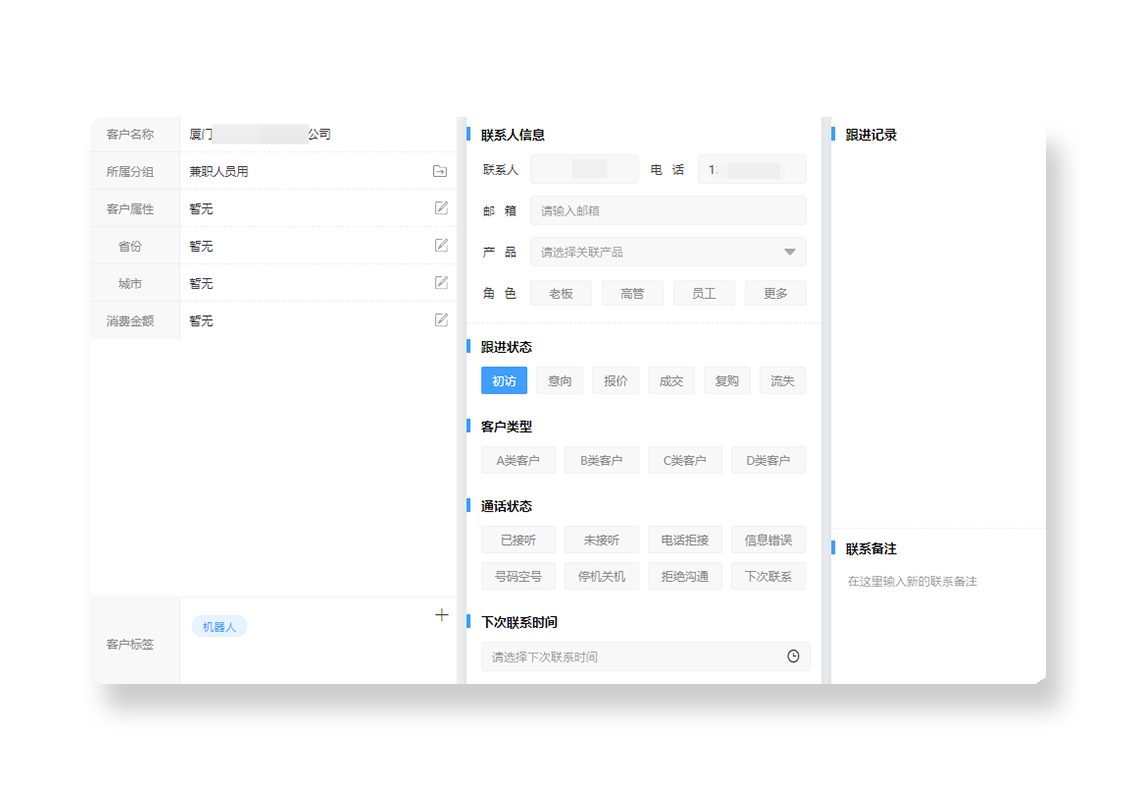Image resolution: width=1136 pixels, height=800 pixels.
Task: Click the clock icon in 下次联系时间 field
Action: tap(793, 657)
